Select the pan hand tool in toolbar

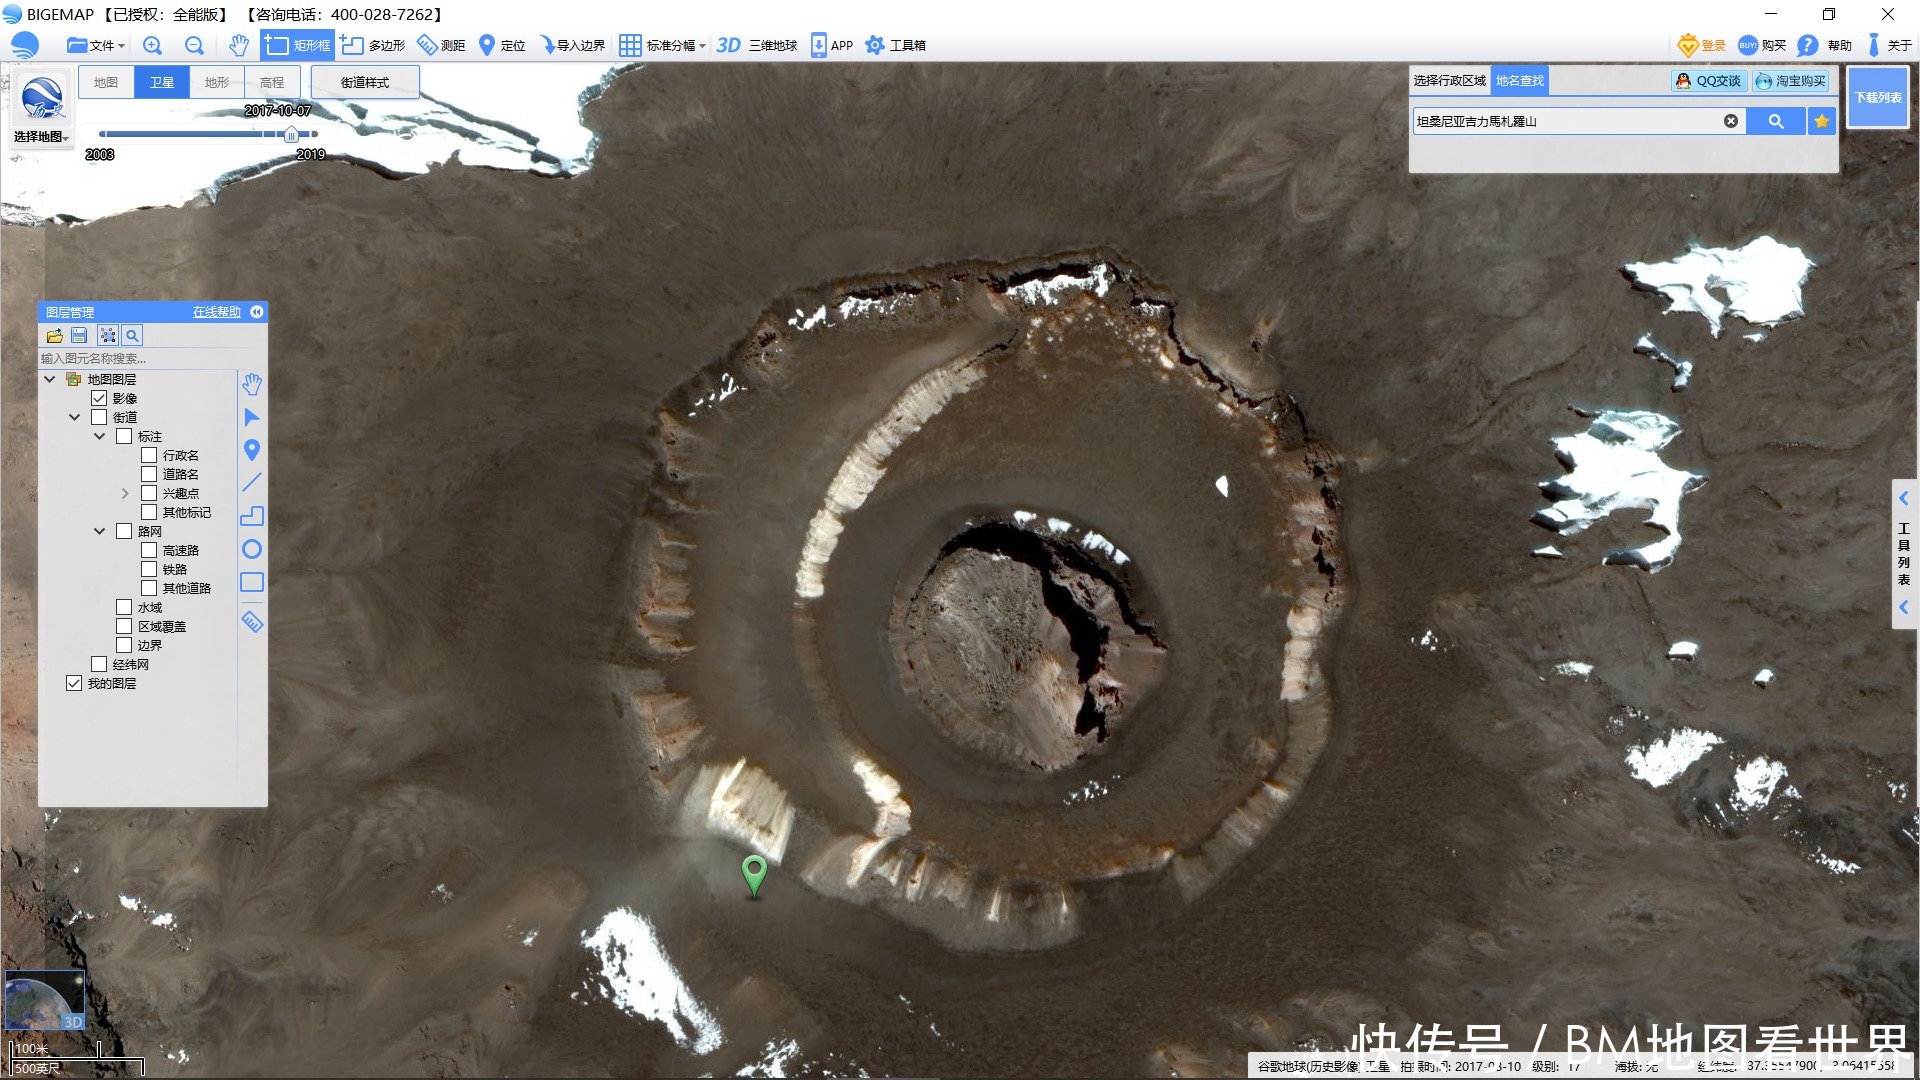point(238,45)
